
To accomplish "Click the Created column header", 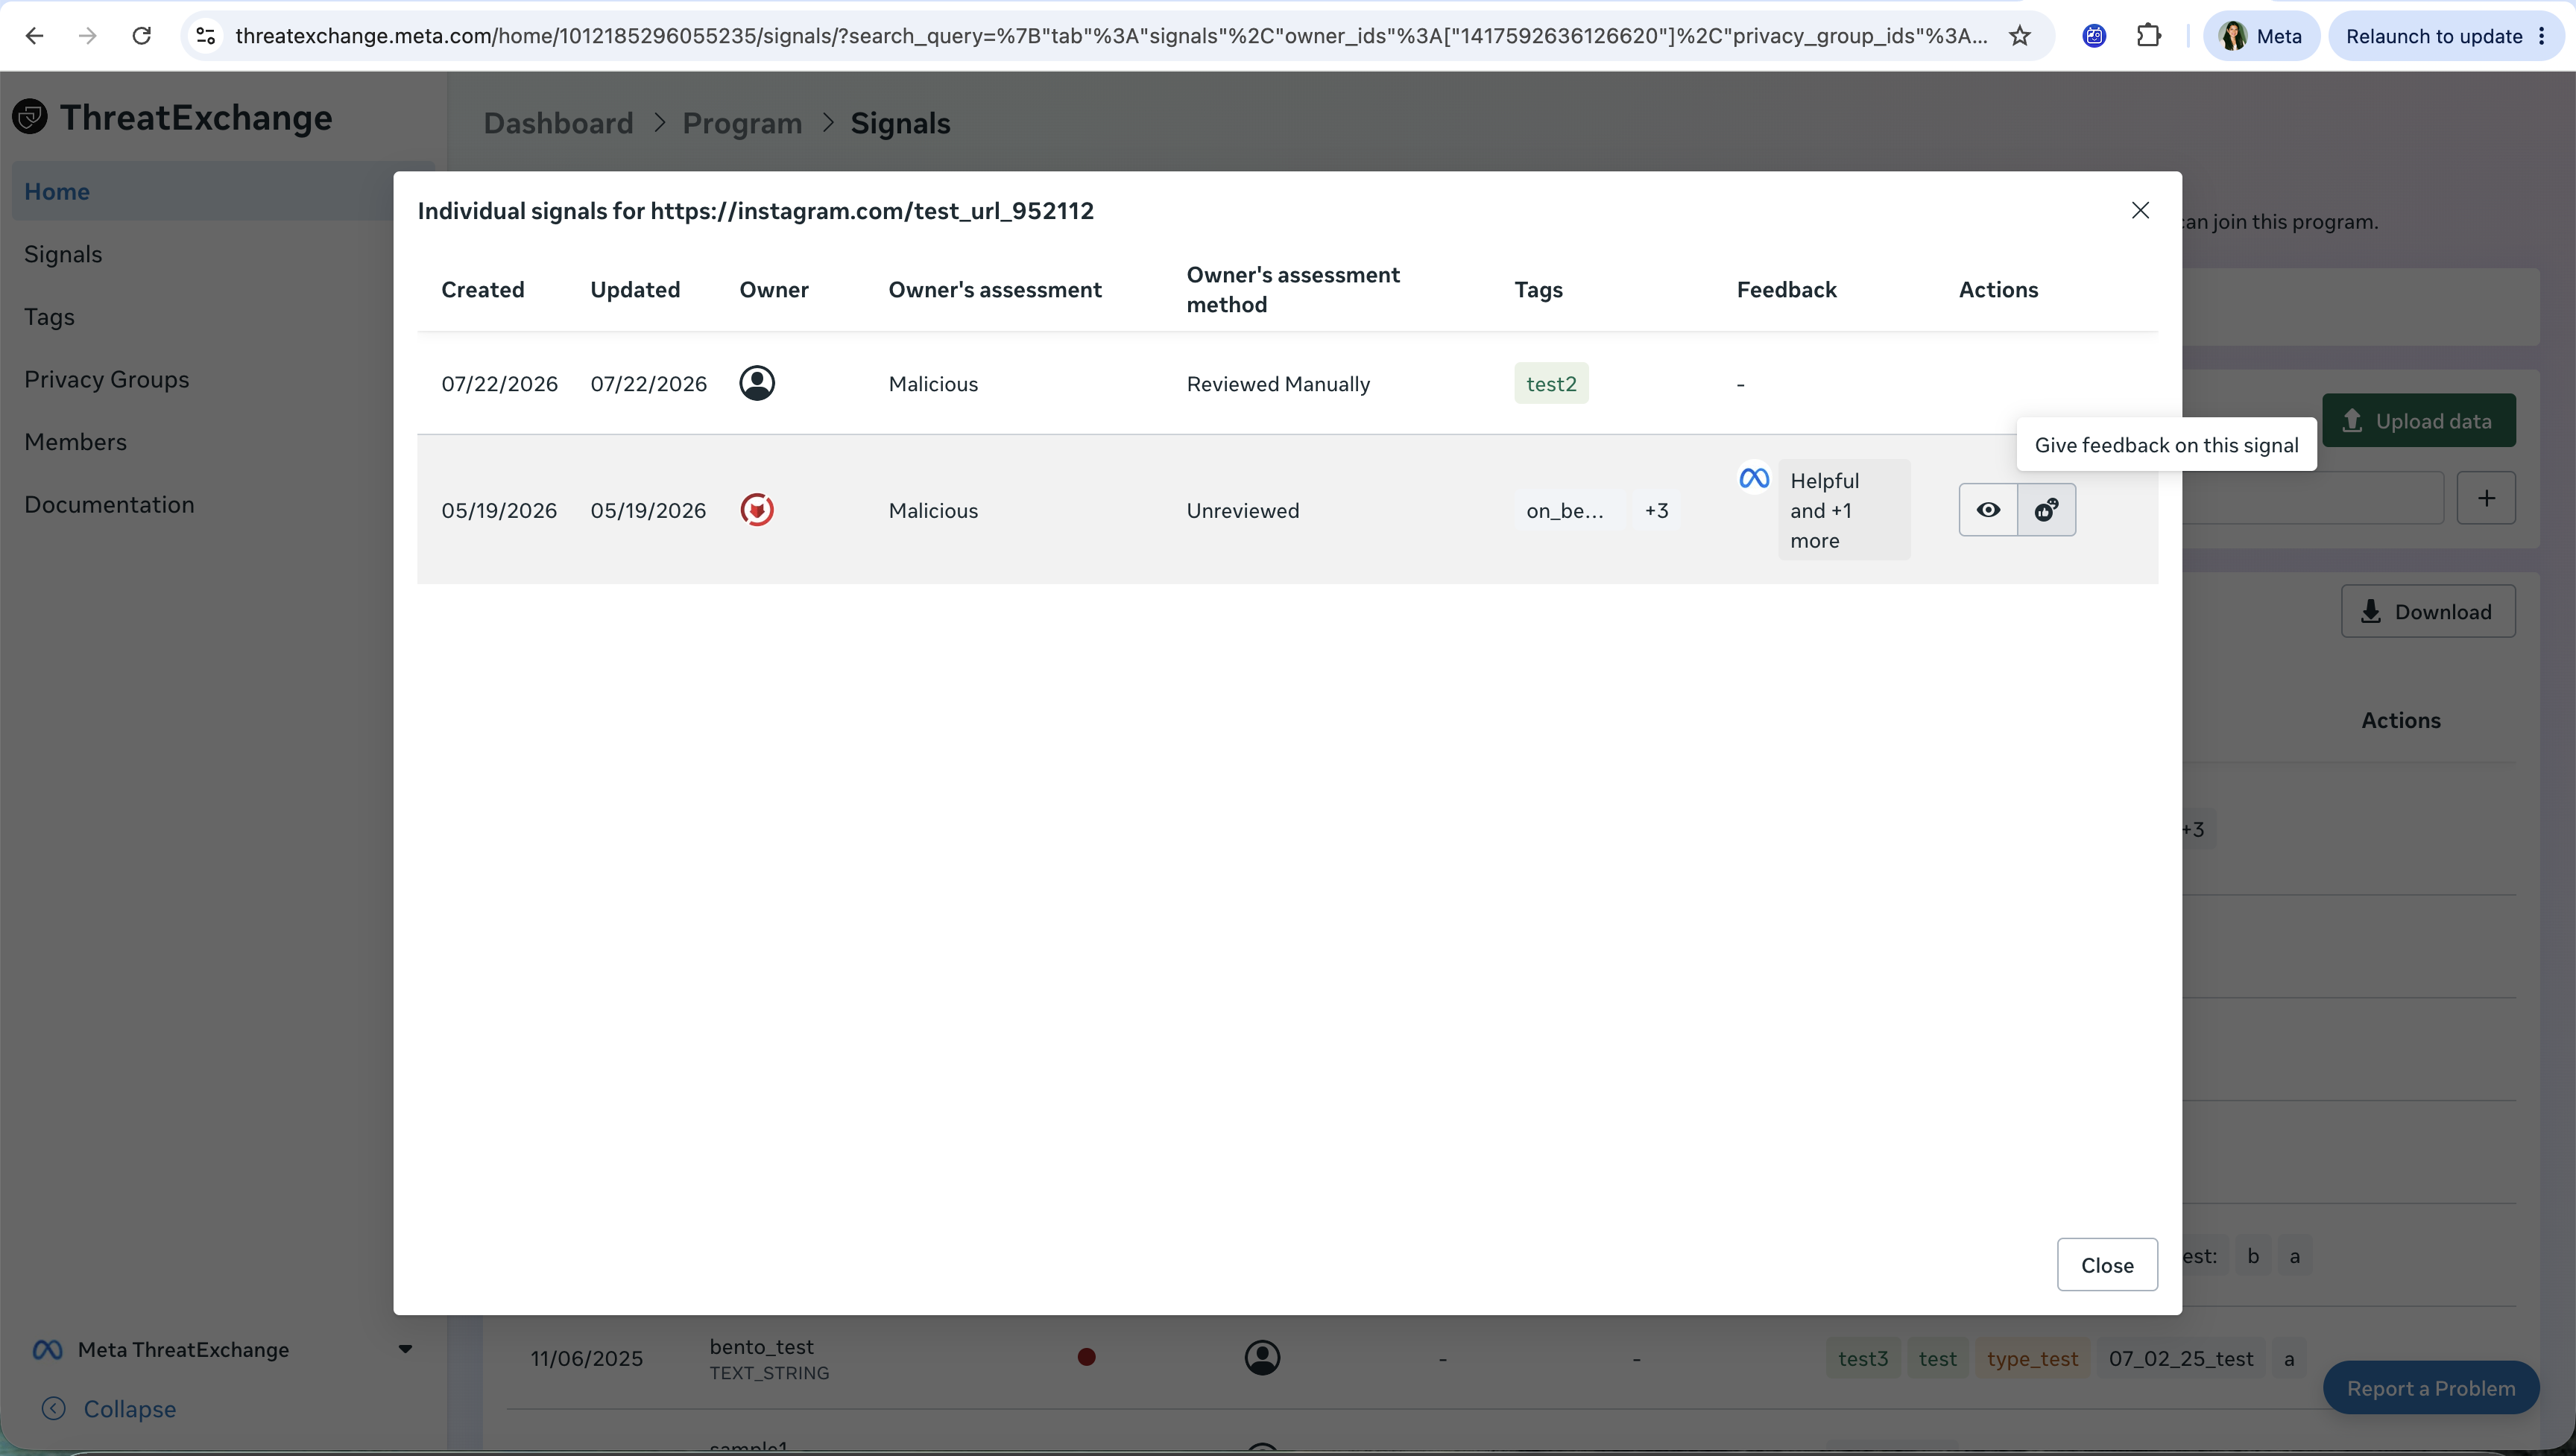I will [x=483, y=290].
